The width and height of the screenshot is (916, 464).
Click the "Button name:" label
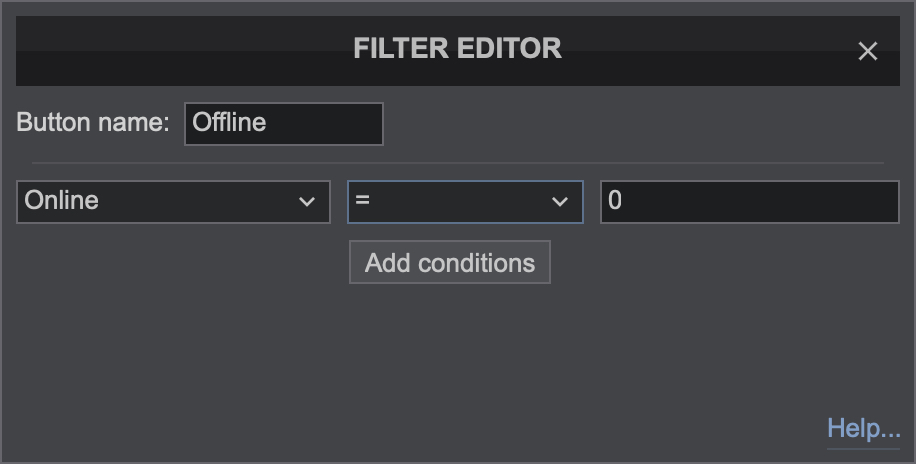click(93, 122)
